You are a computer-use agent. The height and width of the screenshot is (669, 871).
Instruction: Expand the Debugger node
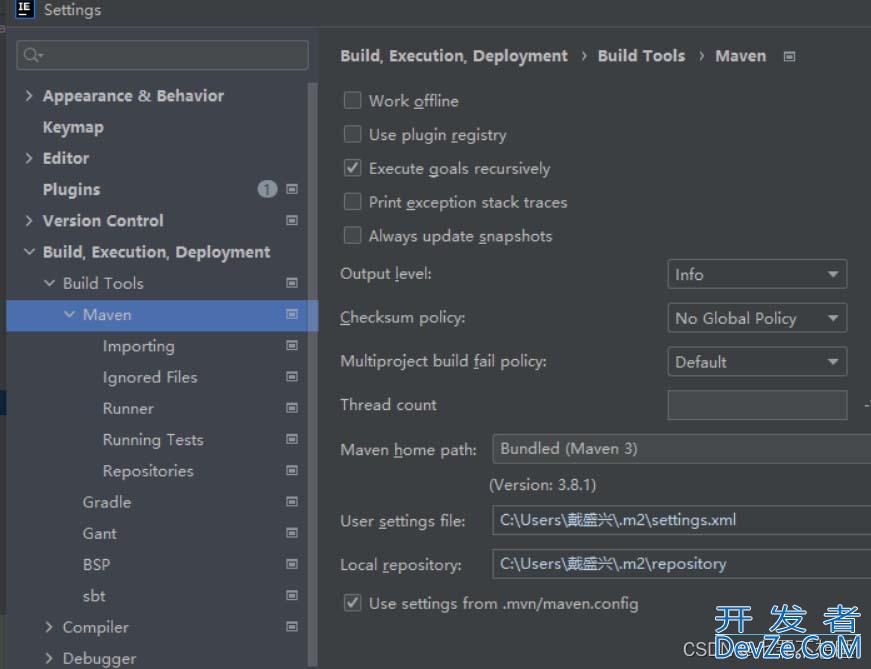[x=49, y=658]
